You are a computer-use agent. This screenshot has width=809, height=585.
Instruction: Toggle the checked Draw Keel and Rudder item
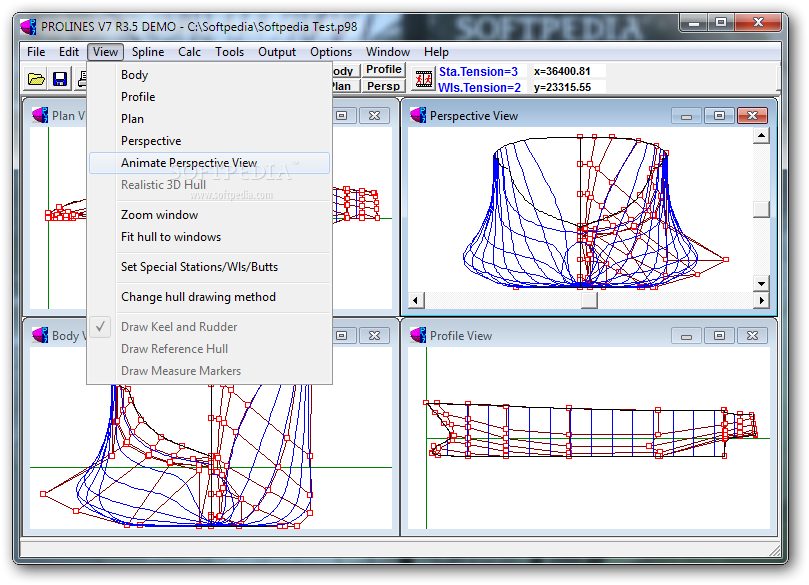pos(209,327)
